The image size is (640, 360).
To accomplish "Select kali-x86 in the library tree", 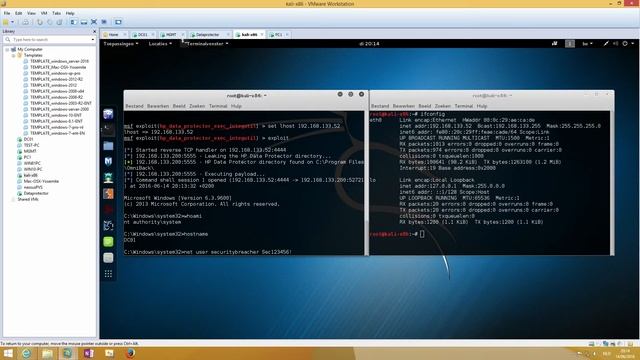I will click(31, 175).
